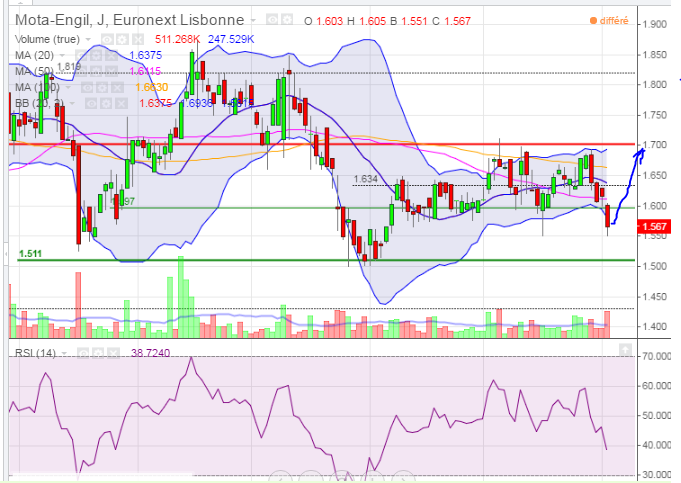Select the red horizontal resistance line at 1.700
The height and width of the screenshot is (483, 681).
pyautogui.click(x=321, y=144)
